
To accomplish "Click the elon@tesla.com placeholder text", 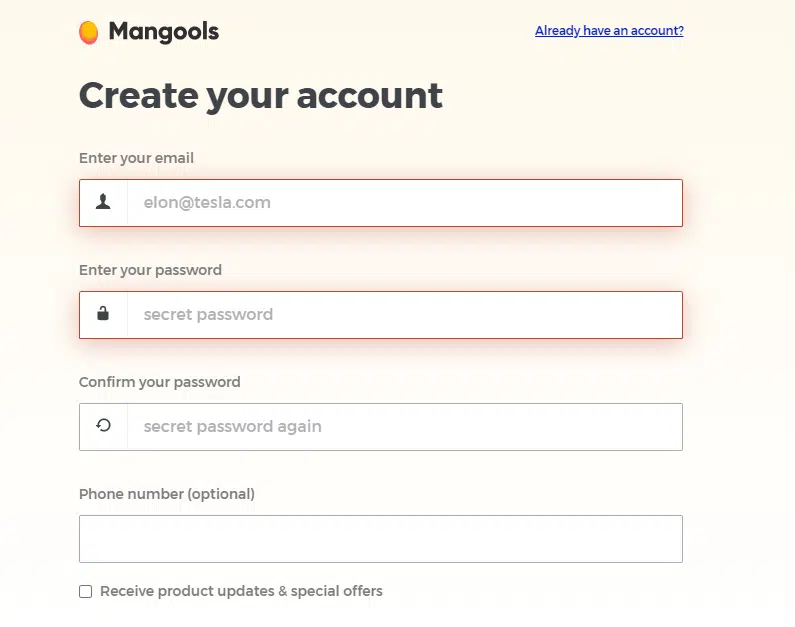I will click(x=207, y=203).
